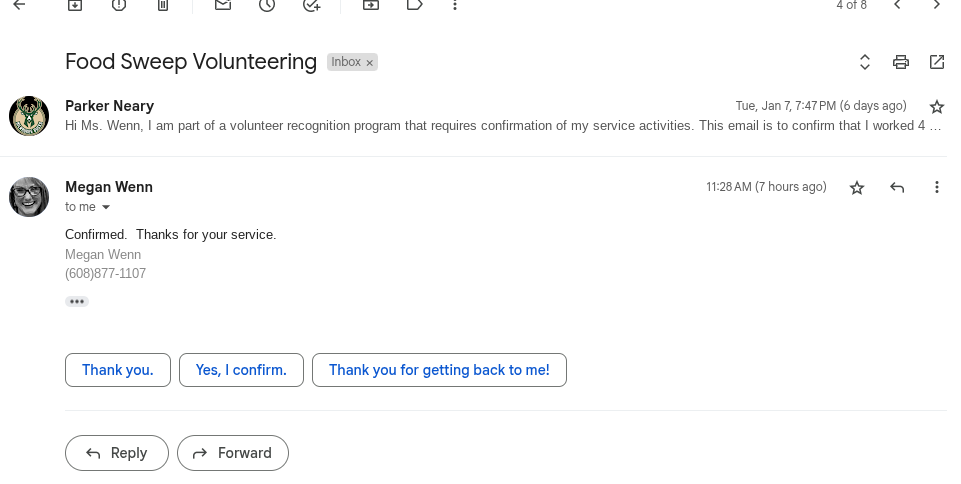Open the conversation in a new window
Viewport: 961px width, 484px height.
click(x=937, y=62)
